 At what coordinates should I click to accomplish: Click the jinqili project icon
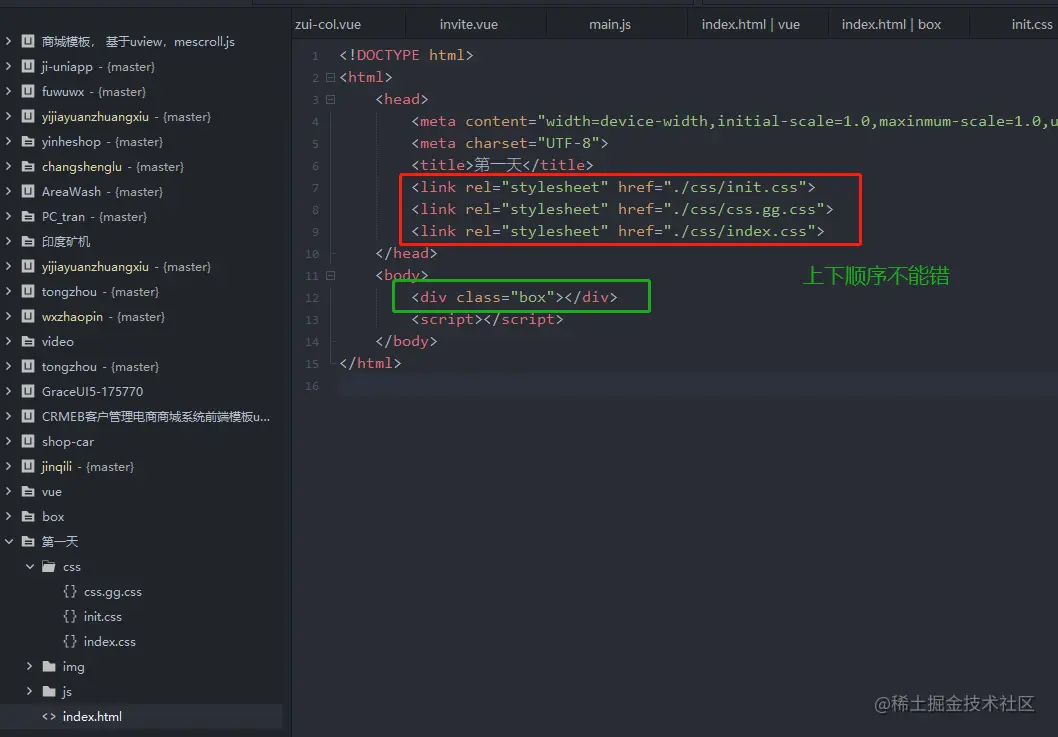click(28, 466)
